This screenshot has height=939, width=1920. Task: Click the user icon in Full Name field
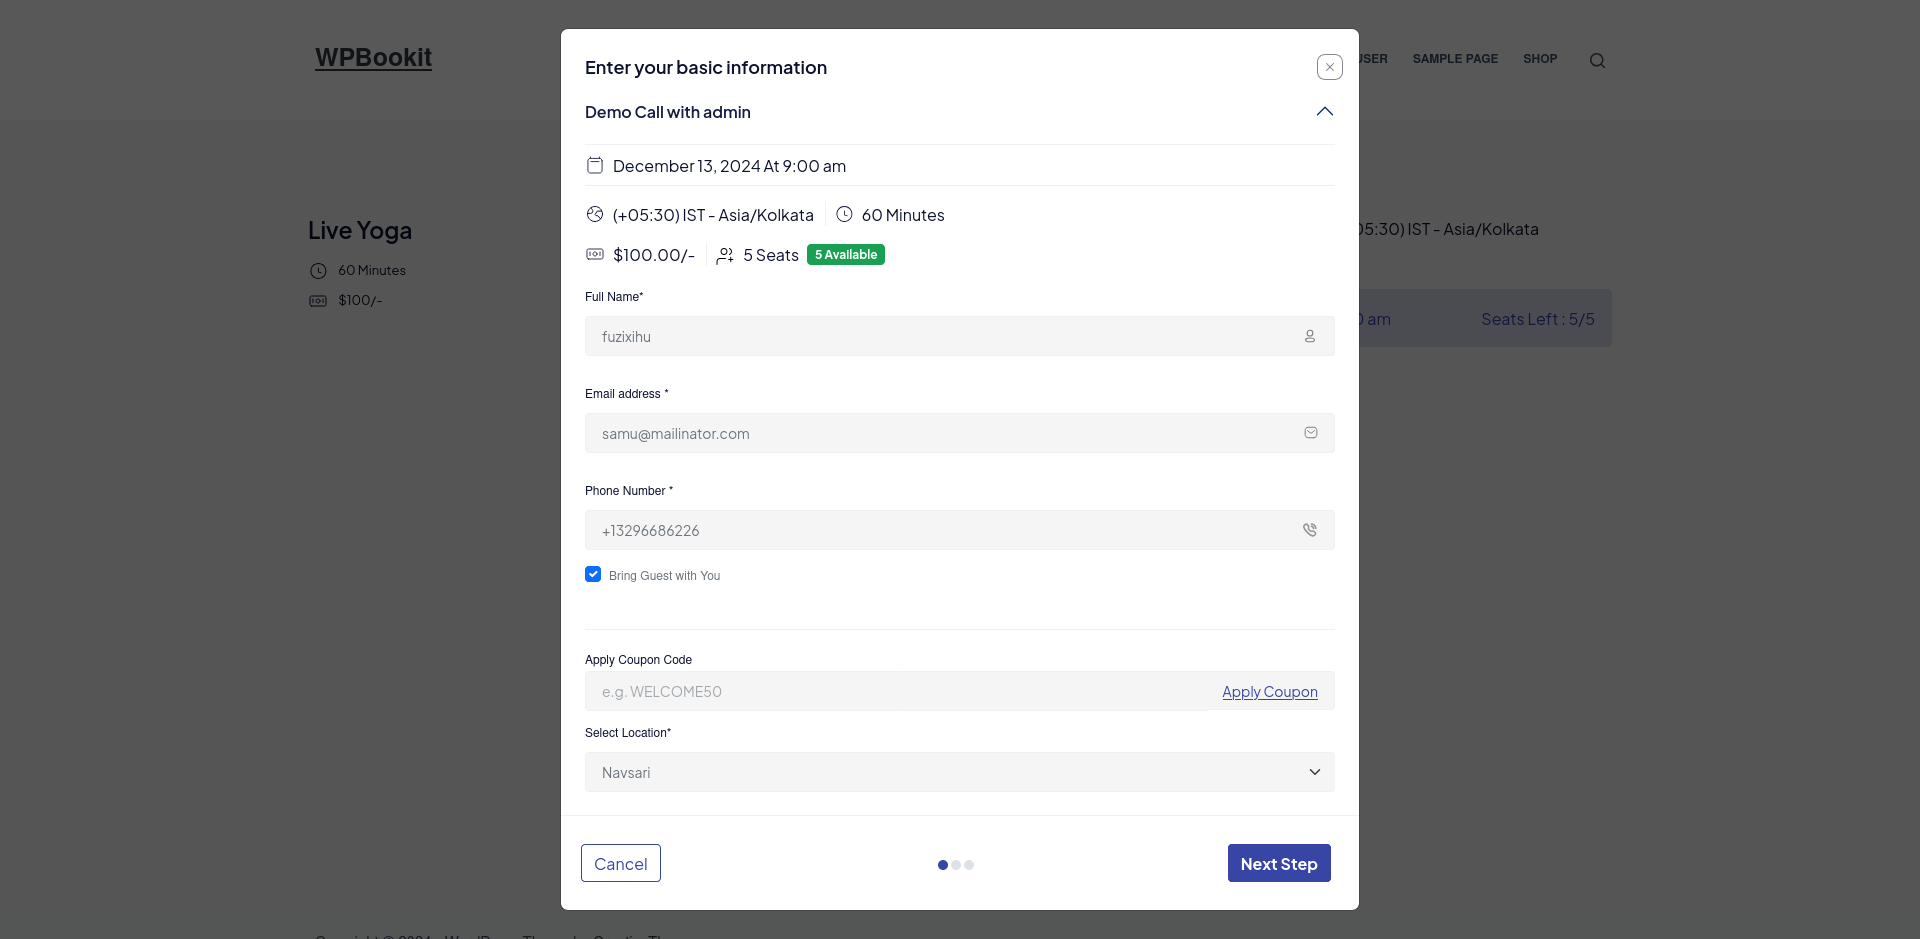click(1309, 336)
